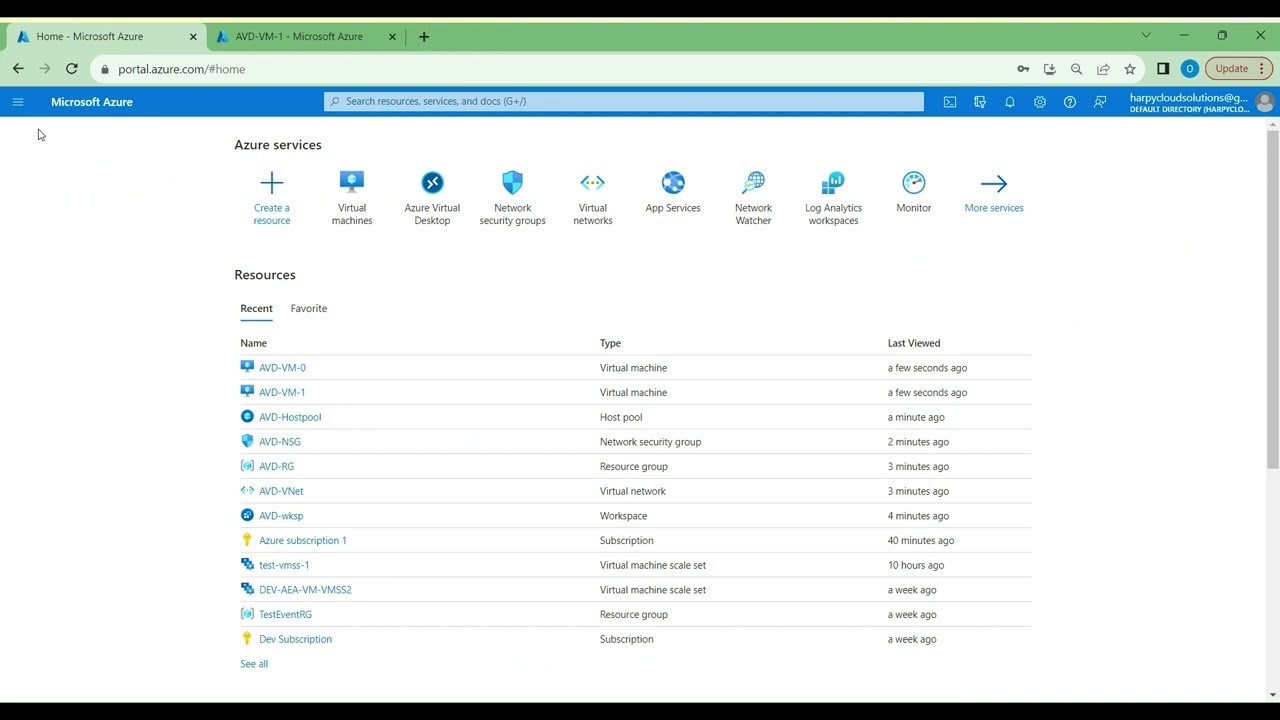This screenshot has width=1280, height=720.
Task: Bookmark this page with the star icon
Action: (1130, 69)
